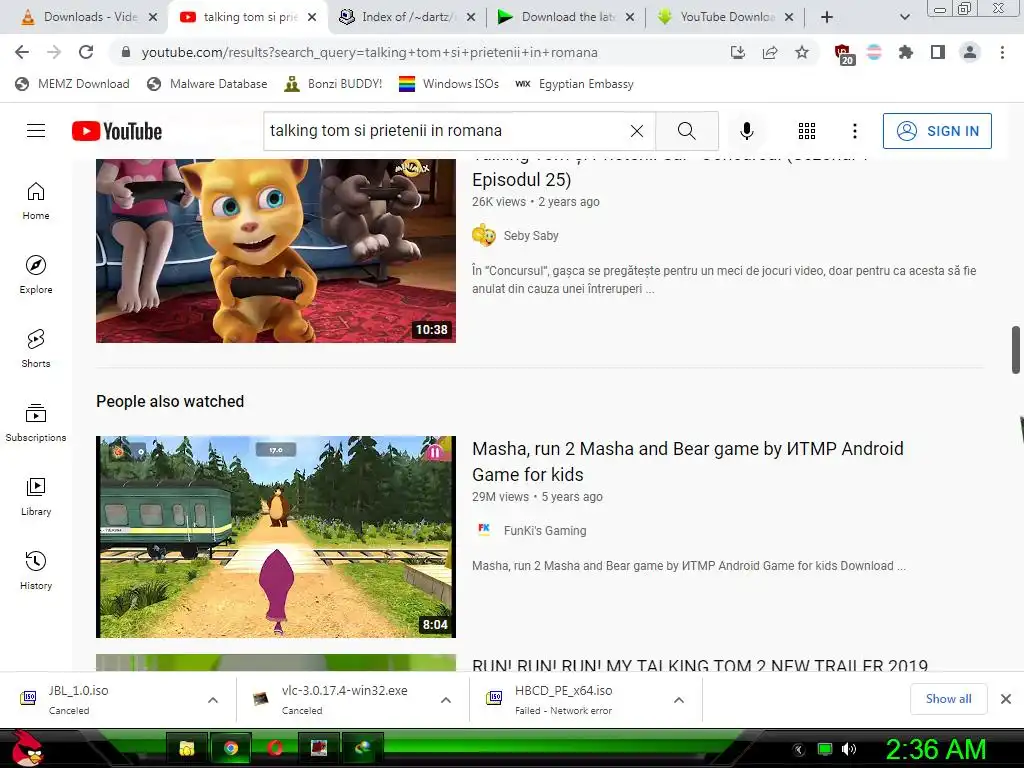Expand options for JBL_1.0.iso download

(x=213, y=700)
